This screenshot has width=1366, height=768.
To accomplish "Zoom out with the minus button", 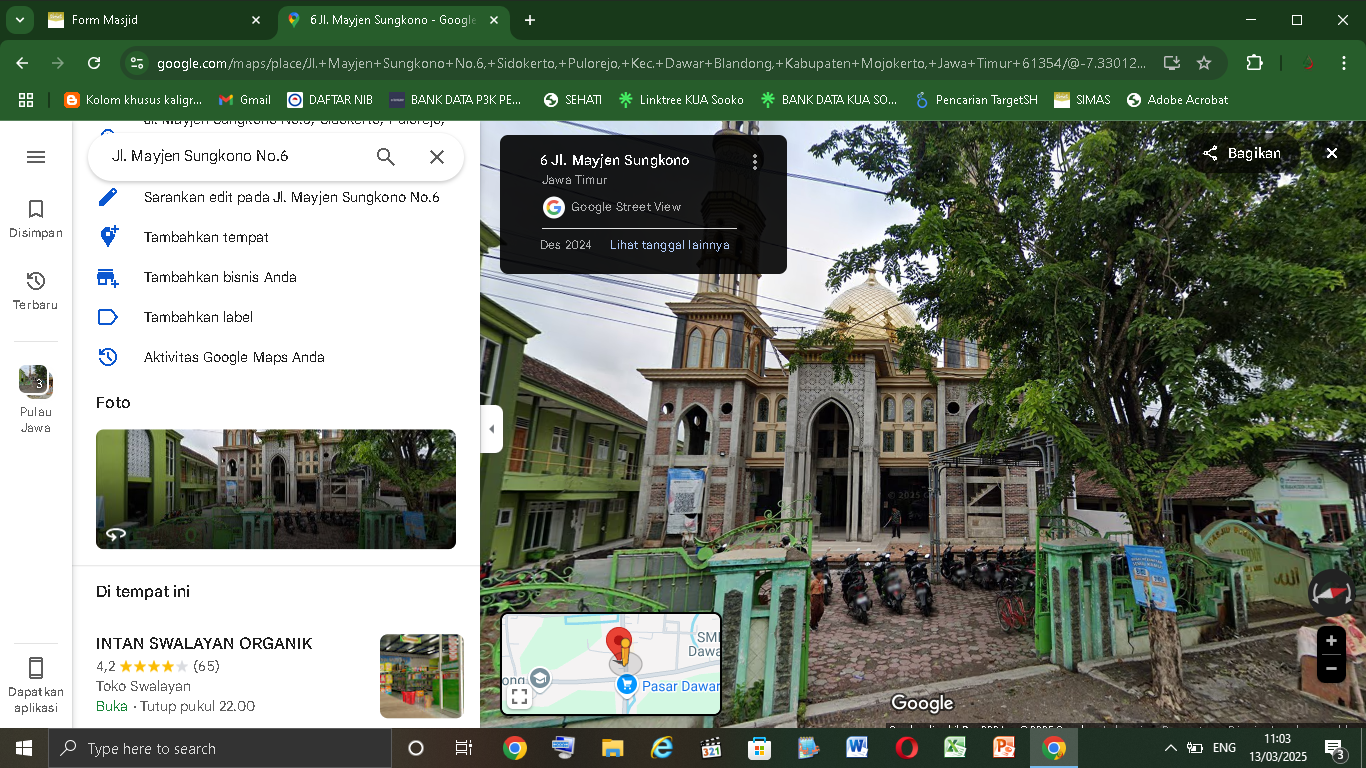I will (x=1331, y=669).
